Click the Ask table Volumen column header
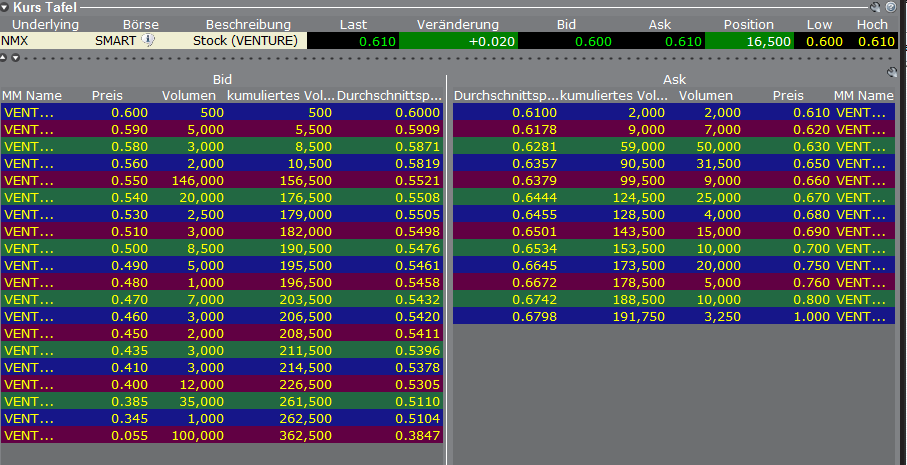Viewport: 907px width, 465px height. pyautogui.click(x=706, y=96)
